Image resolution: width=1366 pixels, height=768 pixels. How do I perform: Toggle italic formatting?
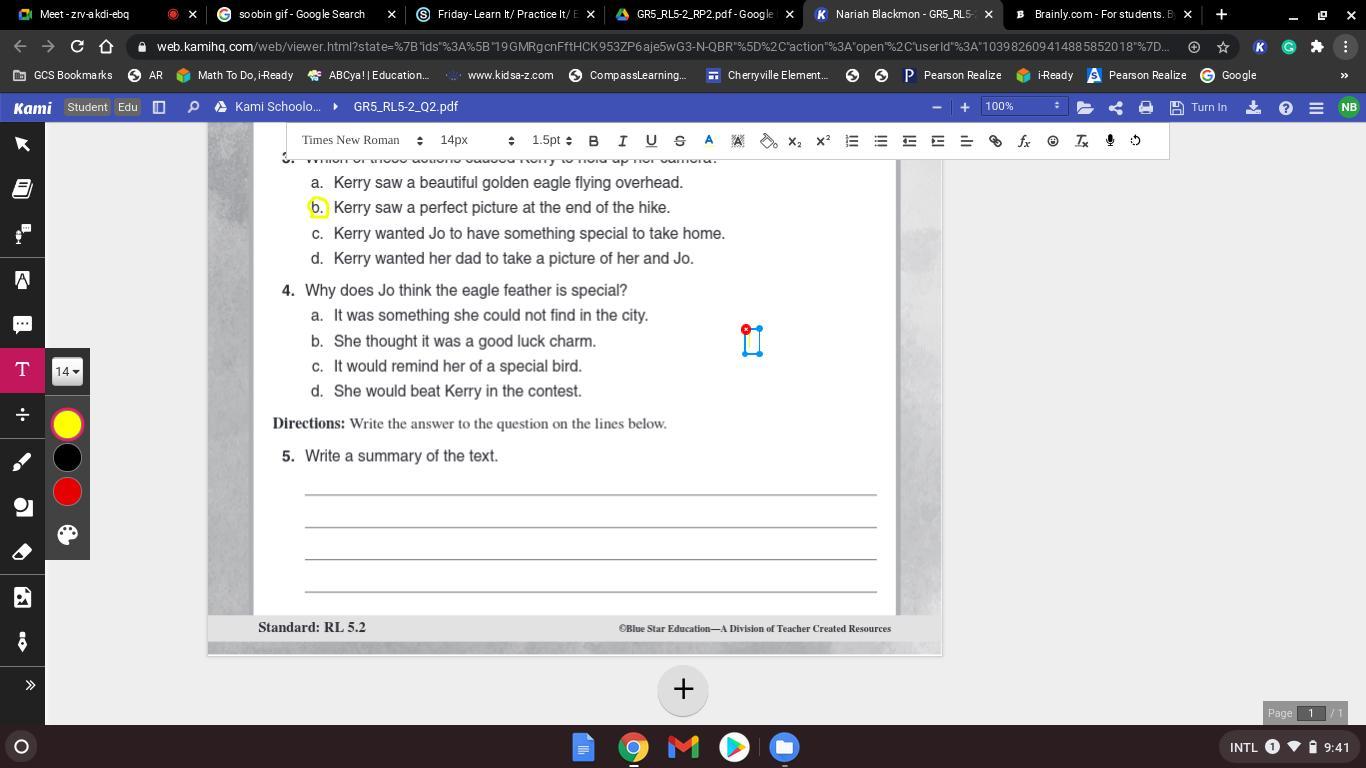pos(622,141)
